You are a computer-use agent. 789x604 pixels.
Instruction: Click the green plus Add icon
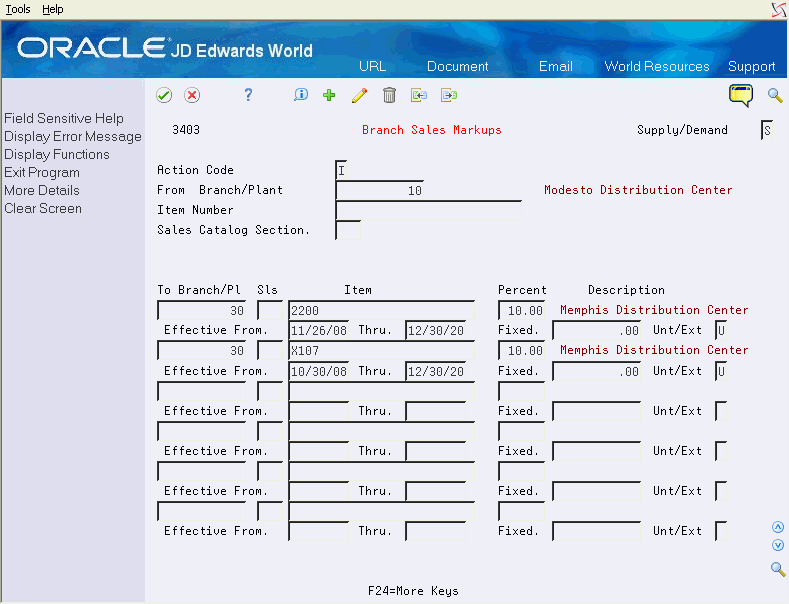[329, 95]
